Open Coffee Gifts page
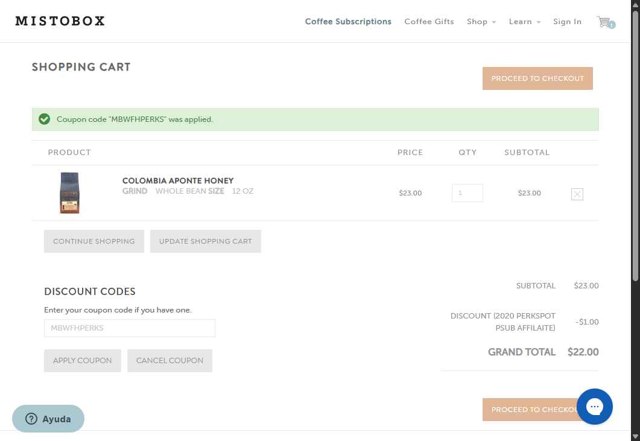The height and width of the screenshot is (441, 640). [429, 22]
